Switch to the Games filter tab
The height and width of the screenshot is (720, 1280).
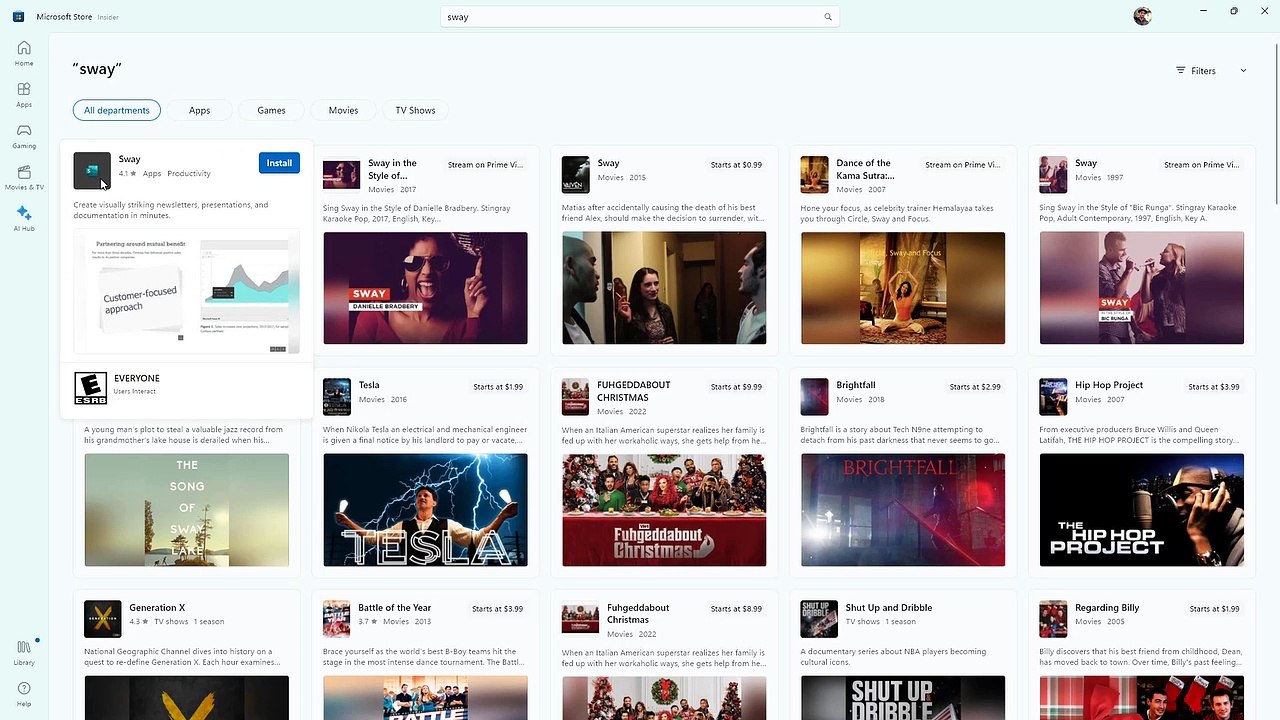point(271,110)
